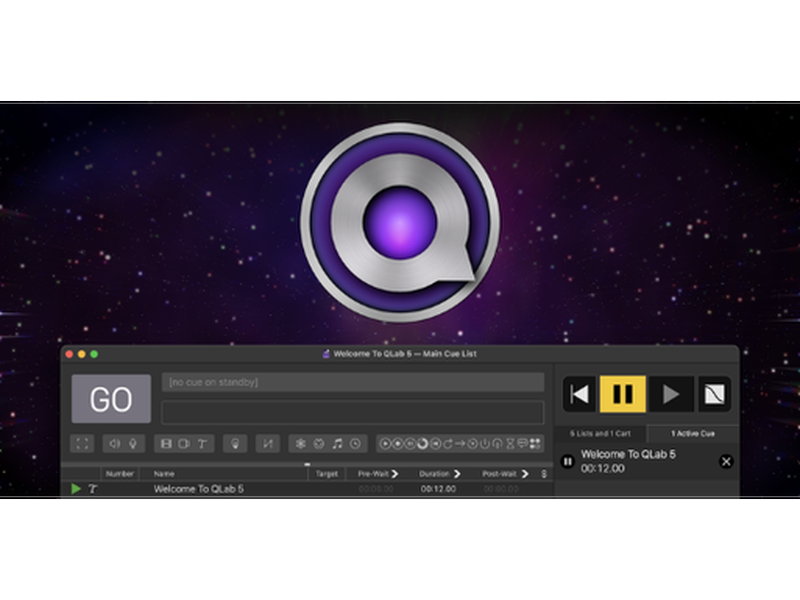Click the Text cue type icon in row
The image size is (800, 600).
tap(92, 489)
